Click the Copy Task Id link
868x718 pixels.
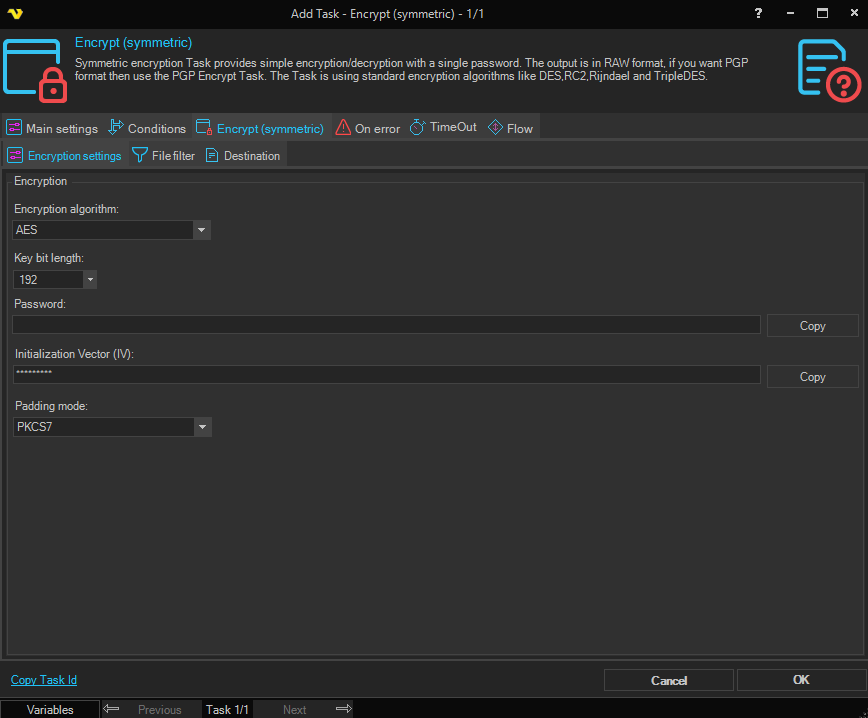click(44, 680)
